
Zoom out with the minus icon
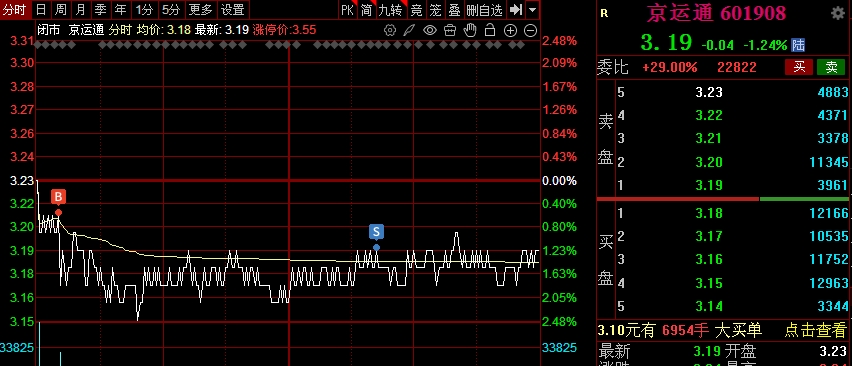pos(530,30)
